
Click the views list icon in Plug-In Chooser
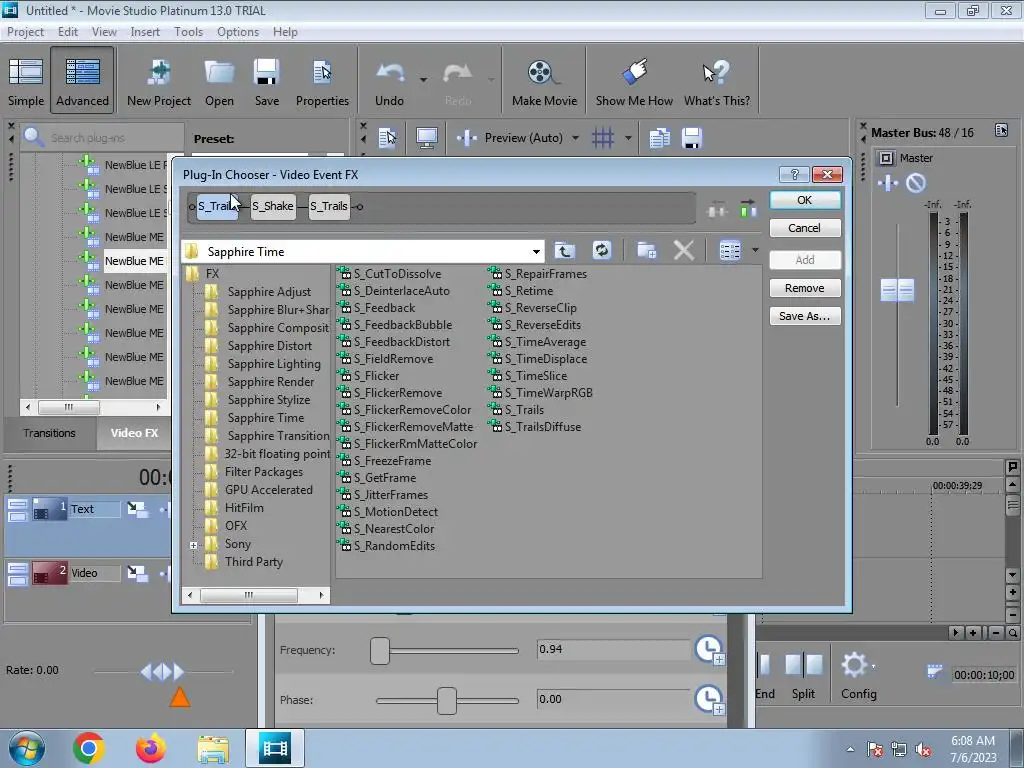729,250
